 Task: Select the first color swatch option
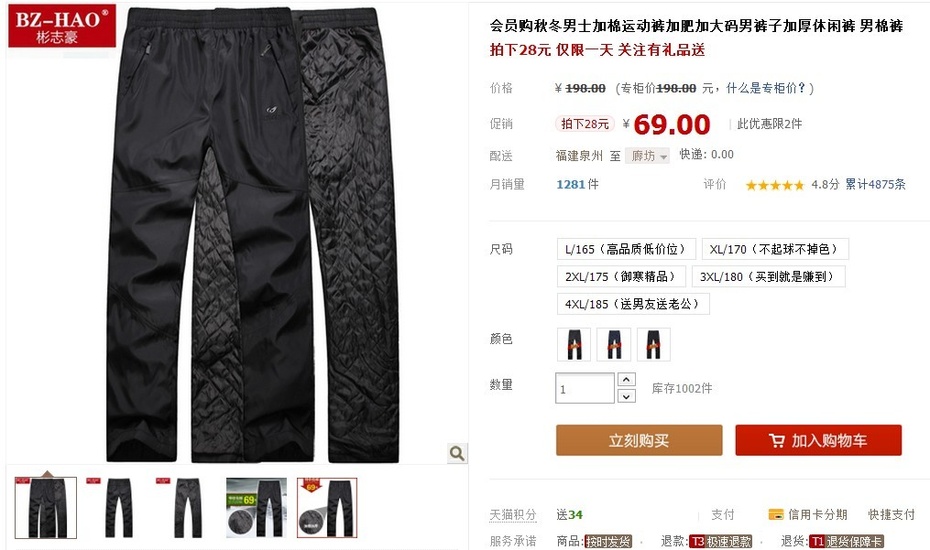(x=574, y=345)
